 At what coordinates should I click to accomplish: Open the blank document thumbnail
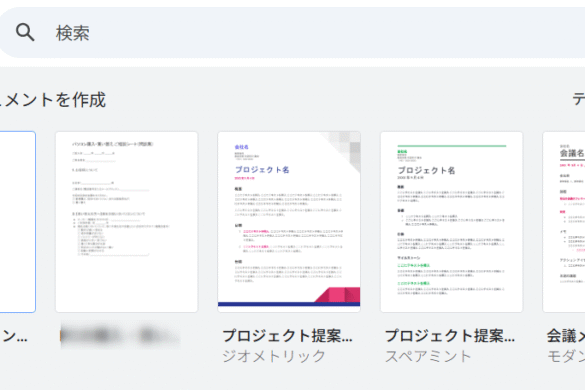(18, 222)
